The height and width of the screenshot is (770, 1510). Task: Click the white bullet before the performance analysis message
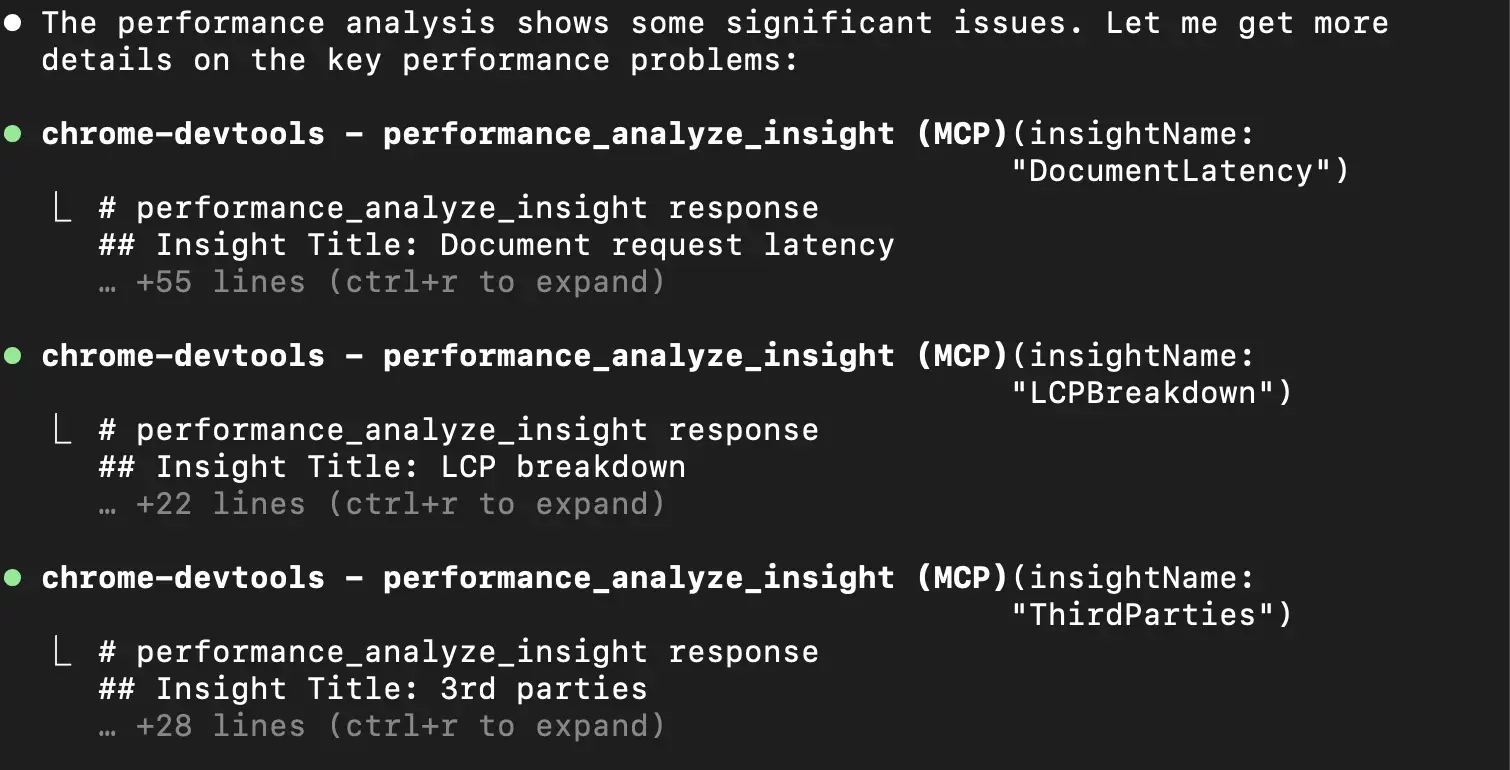pyautogui.click(x=13, y=22)
